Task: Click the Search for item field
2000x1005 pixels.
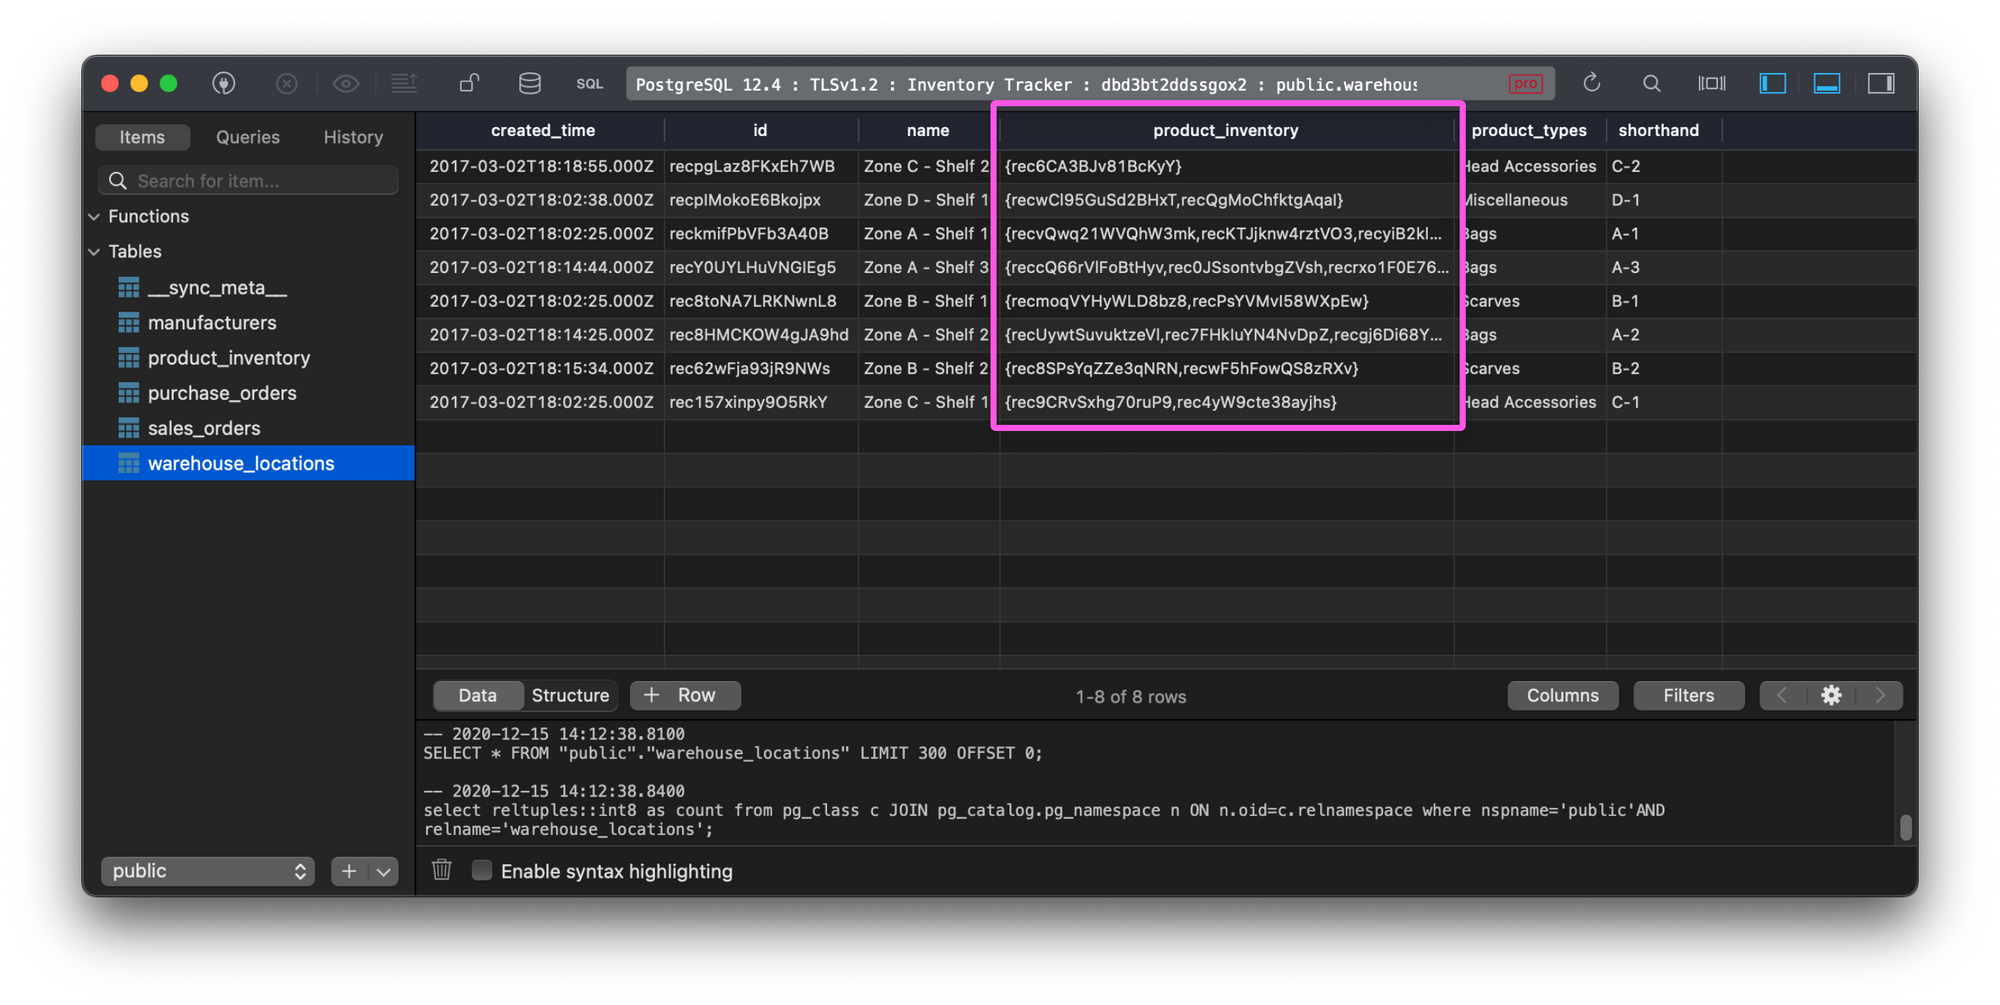Action: [x=248, y=181]
